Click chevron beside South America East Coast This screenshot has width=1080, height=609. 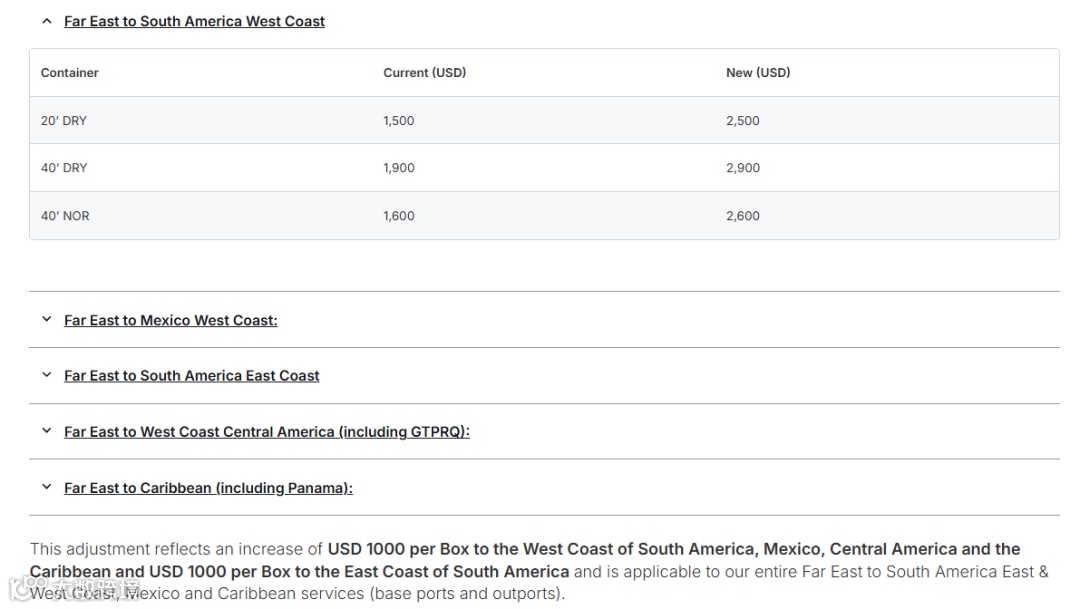pyautogui.click(x=46, y=376)
